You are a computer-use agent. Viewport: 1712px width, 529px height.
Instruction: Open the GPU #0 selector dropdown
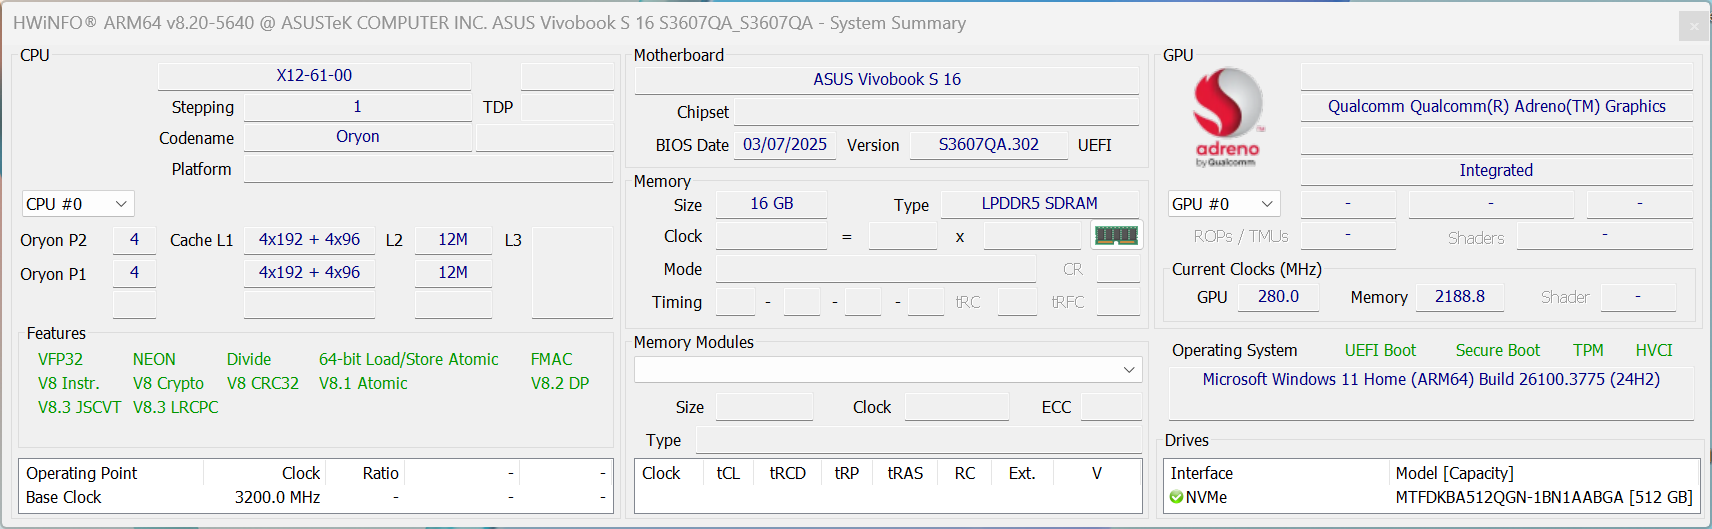click(1224, 204)
